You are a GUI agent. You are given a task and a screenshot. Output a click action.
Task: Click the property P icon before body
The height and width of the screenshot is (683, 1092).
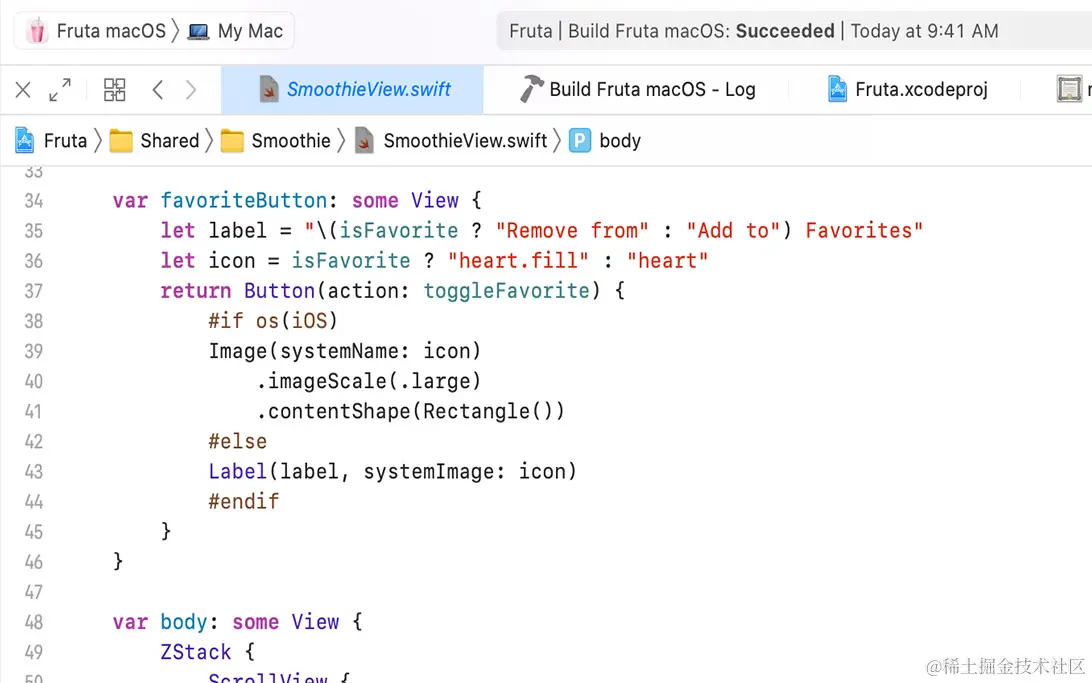(579, 141)
